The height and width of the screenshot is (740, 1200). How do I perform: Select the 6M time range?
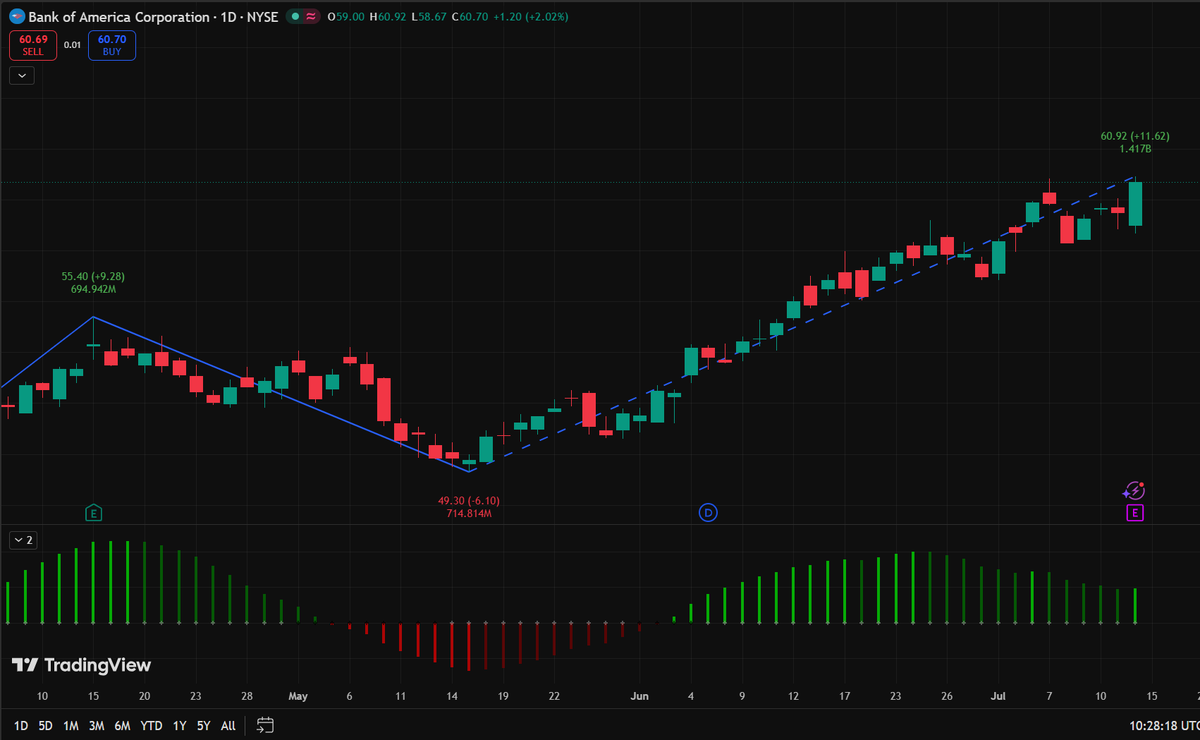point(122,725)
